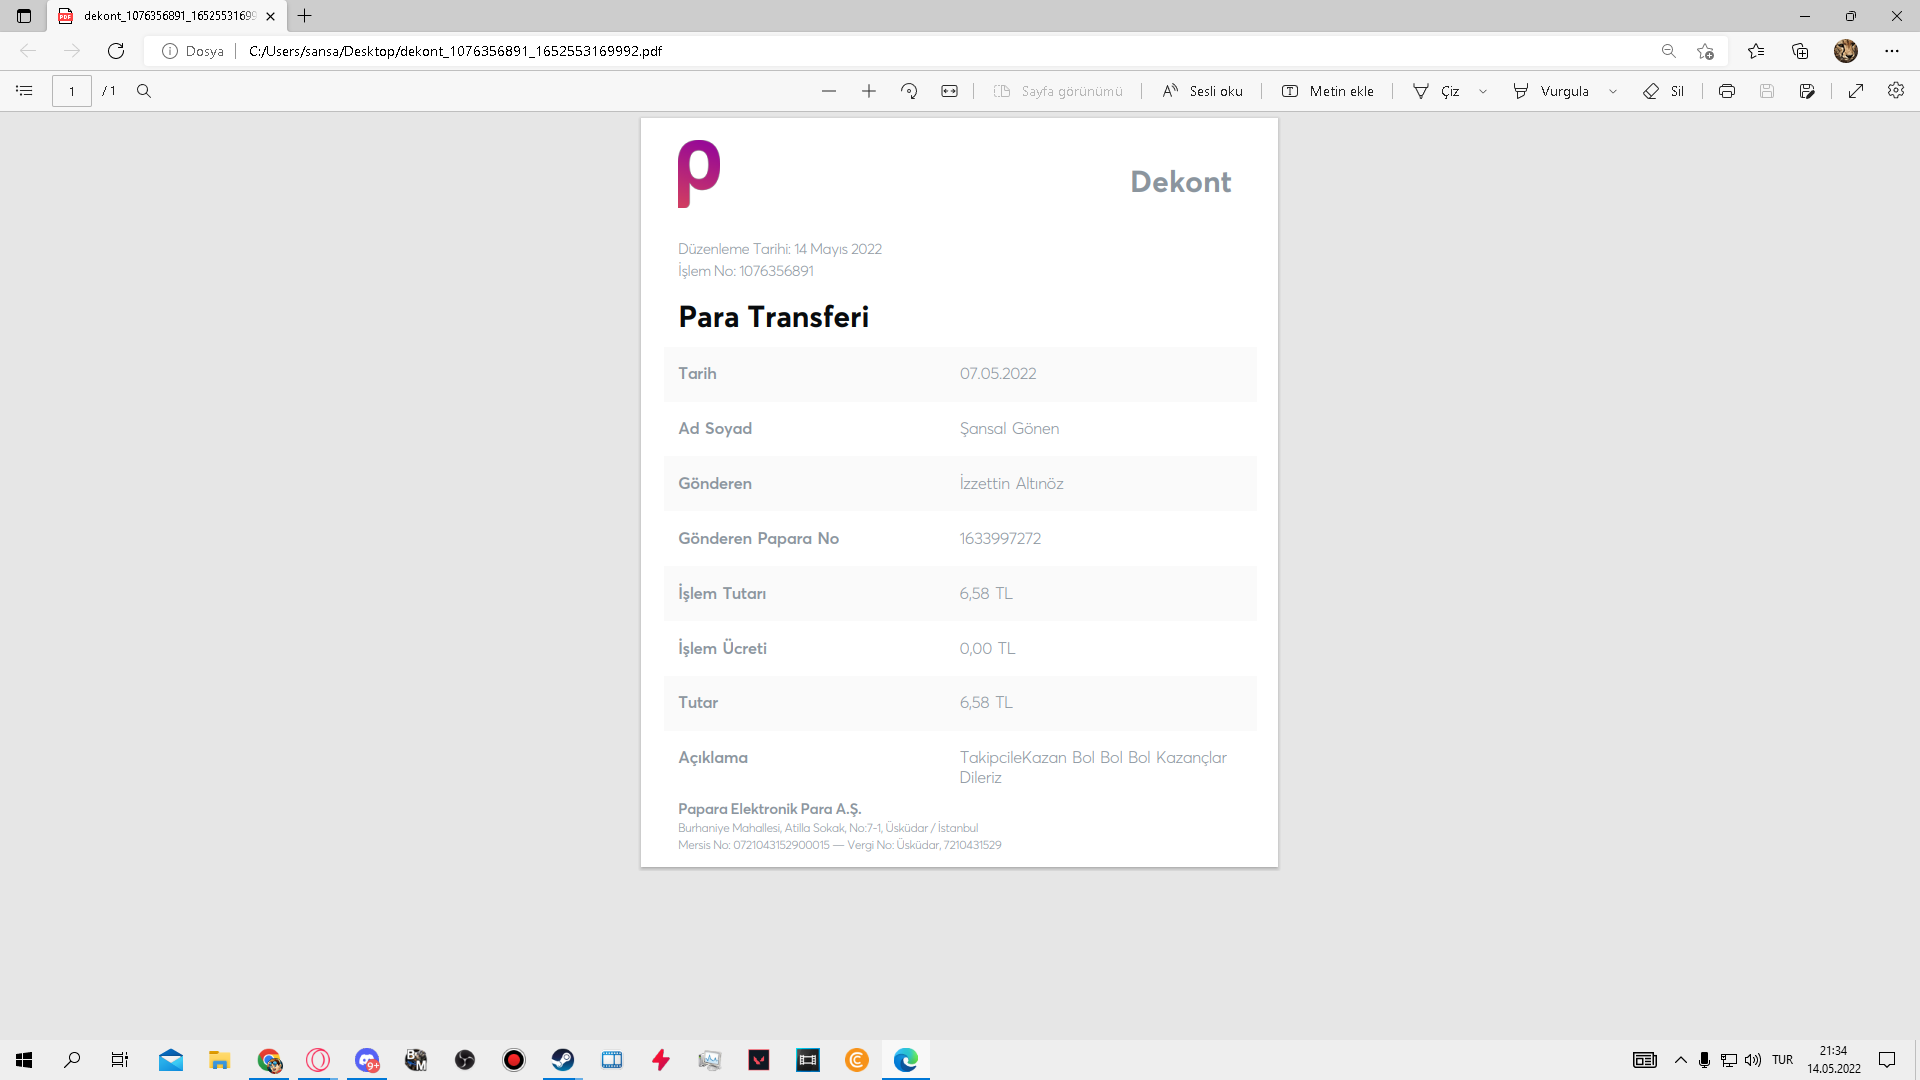
Task: Expand the Vurgula color options dropdown
Action: pyautogui.click(x=1613, y=91)
